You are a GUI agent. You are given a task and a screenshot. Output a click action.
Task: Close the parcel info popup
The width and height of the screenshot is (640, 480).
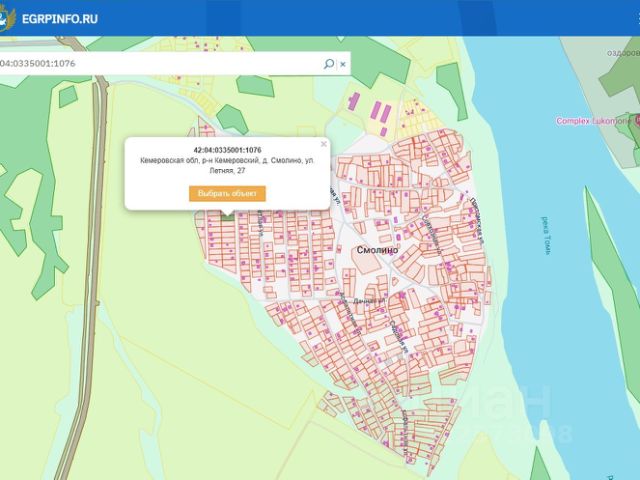(324, 144)
